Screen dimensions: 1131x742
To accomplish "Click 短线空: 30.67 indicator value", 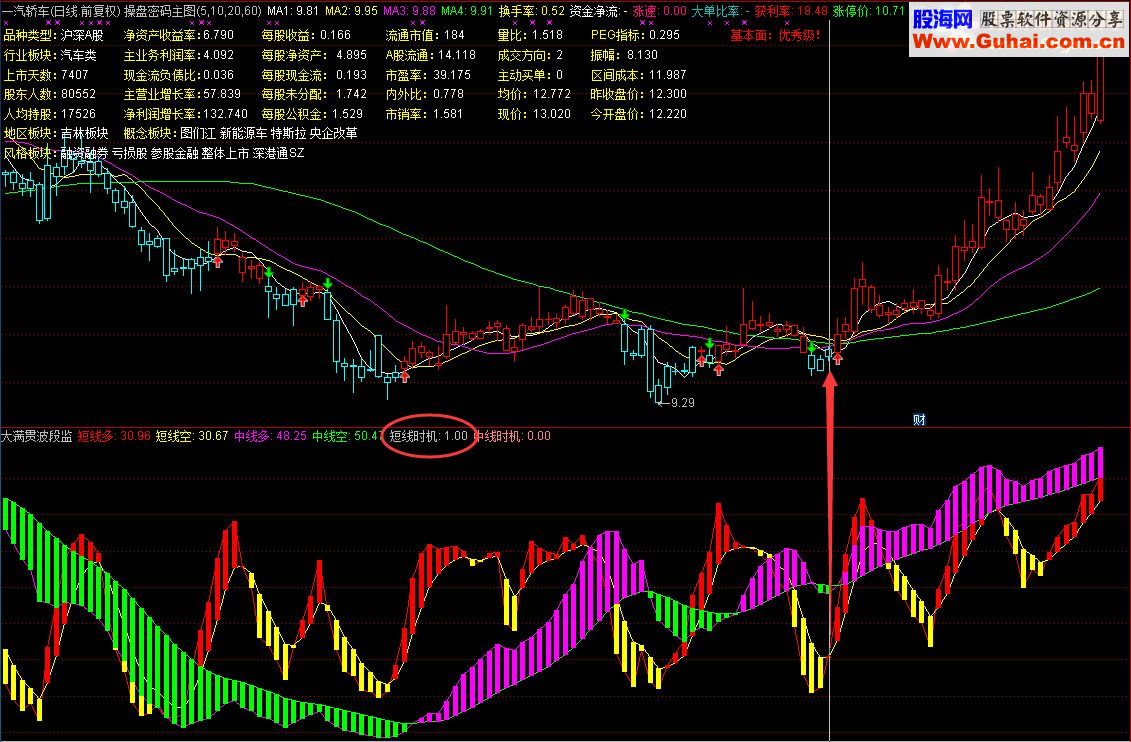I will tap(192, 436).
